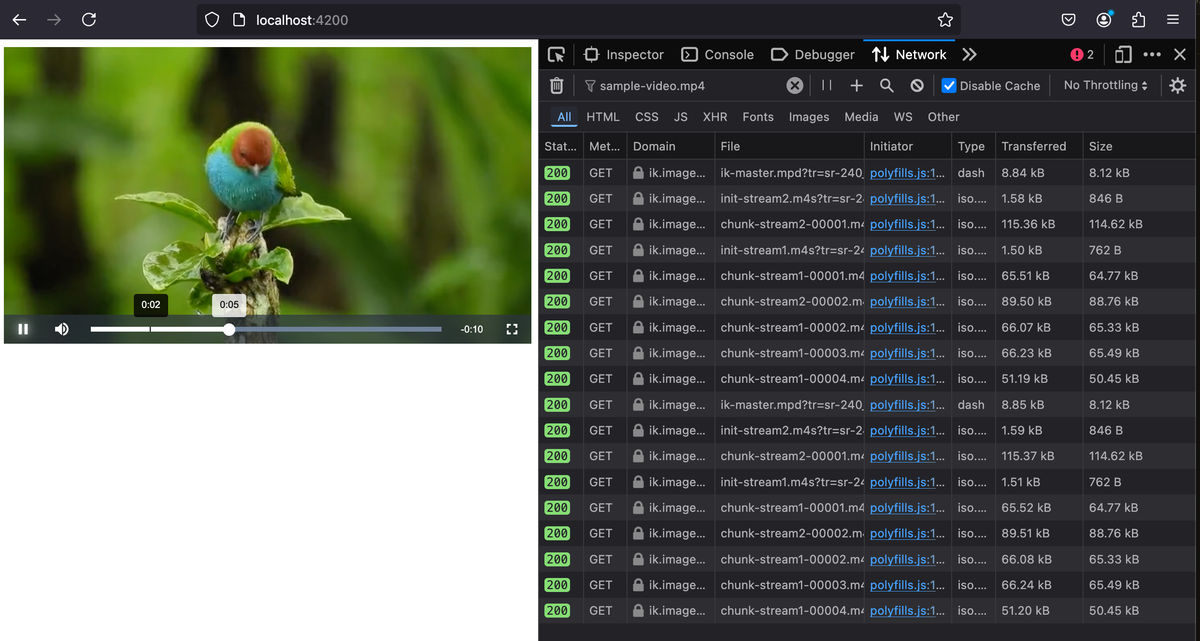The width and height of the screenshot is (1200, 641).
Task: Open the No Throttling dropdown
Action: tap(1104, 85)
